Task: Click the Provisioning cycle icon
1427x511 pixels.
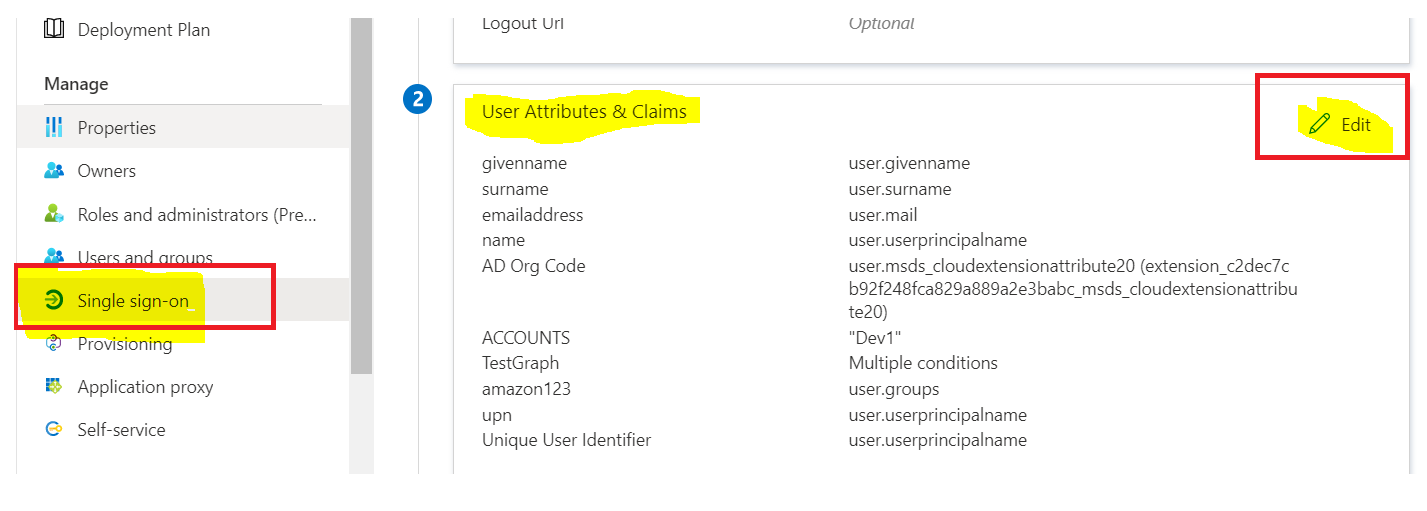Action: click(54, 343)
